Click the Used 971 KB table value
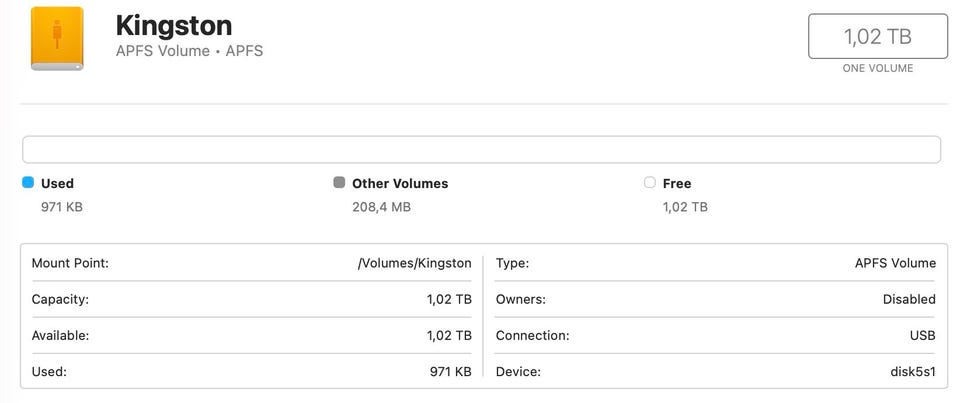This screenshot has height=403, width=960. coord(450,371)
